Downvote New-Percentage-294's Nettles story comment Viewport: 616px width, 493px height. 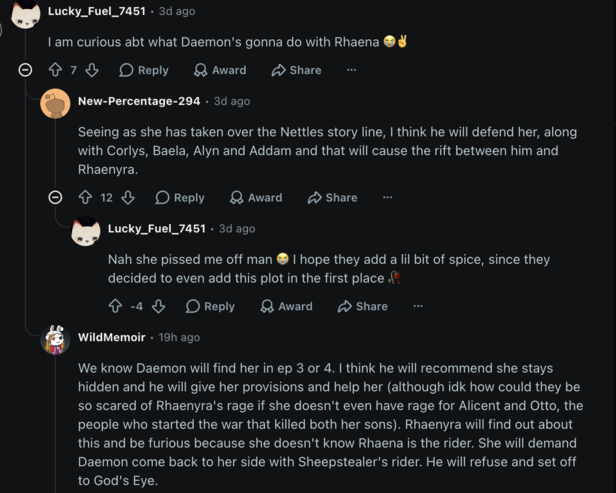click(128, 197)
